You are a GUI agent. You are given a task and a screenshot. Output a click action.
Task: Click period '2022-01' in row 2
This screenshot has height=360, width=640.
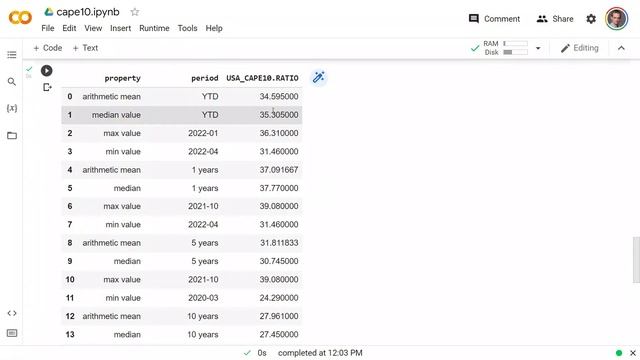pyautogui.click(x=203, y=133)
